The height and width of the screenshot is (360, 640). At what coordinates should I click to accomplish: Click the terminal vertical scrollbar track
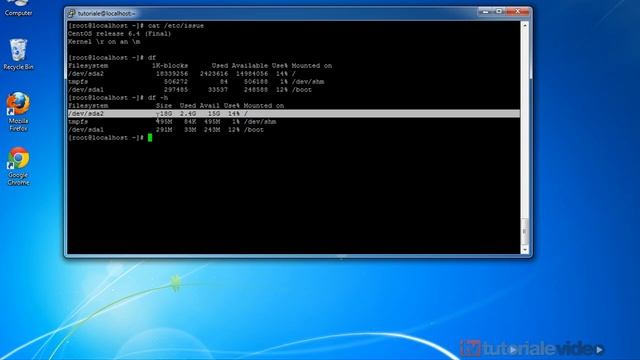525,137
